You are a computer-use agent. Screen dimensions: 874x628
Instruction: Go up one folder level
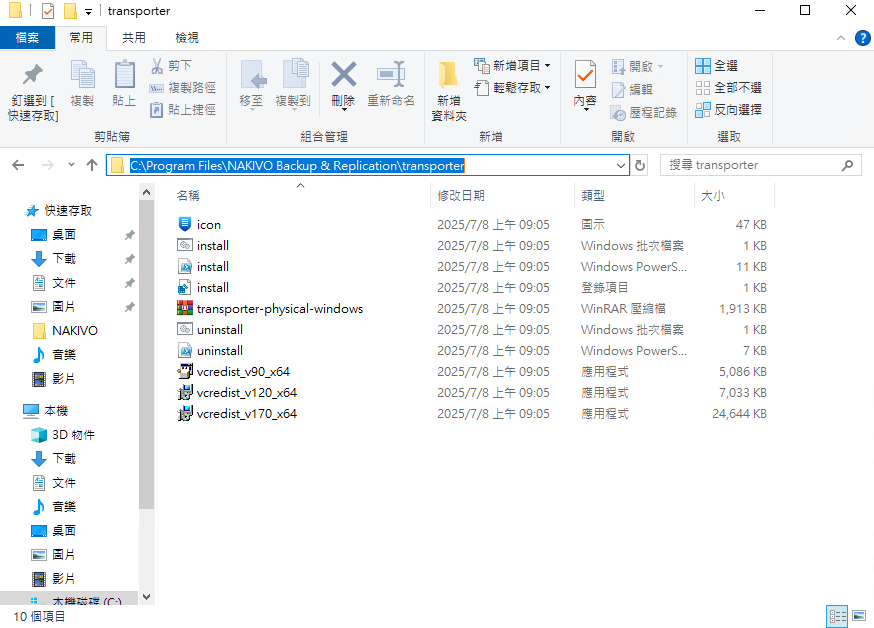[92, 165]
